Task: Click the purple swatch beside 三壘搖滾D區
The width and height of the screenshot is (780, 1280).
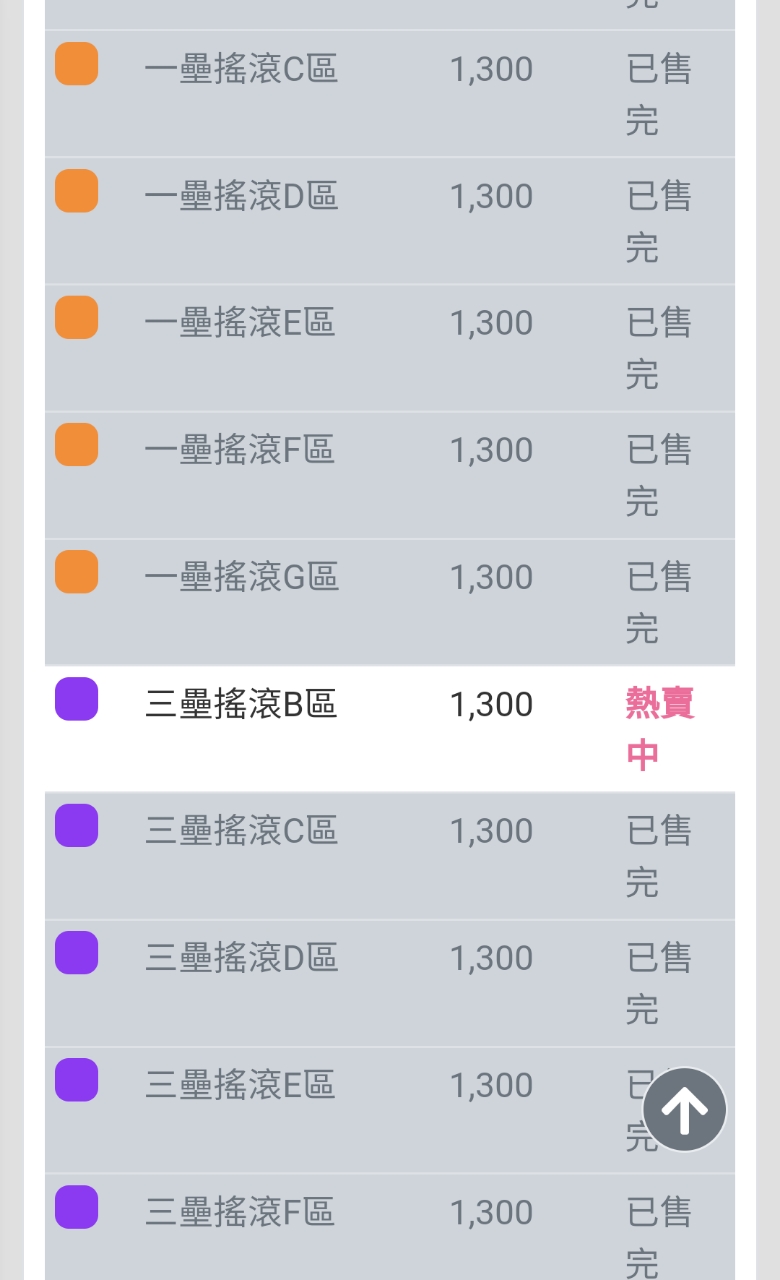Action: [76, 953]
